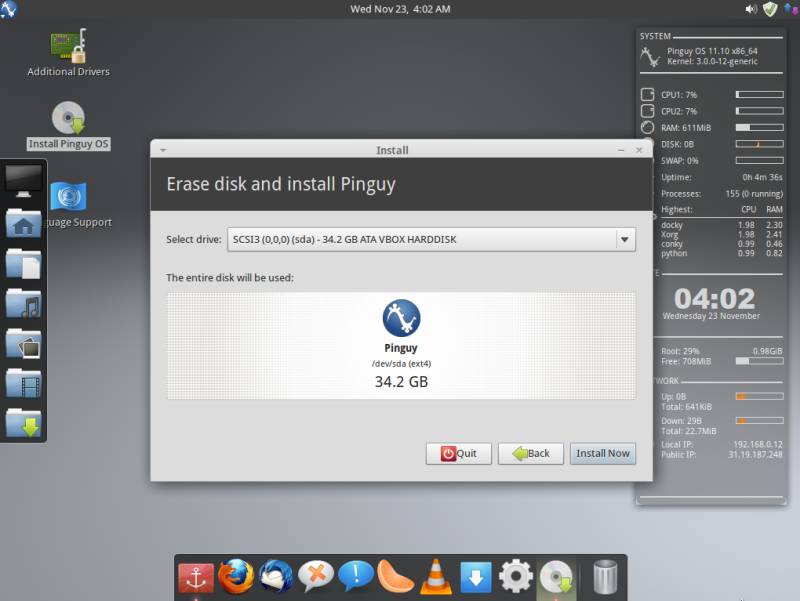Image resolution: width=800 pixels, height=601 pixels.
Task: Go Back to the previous installer step
Action: pyautogui.click(x=531, y=454)
